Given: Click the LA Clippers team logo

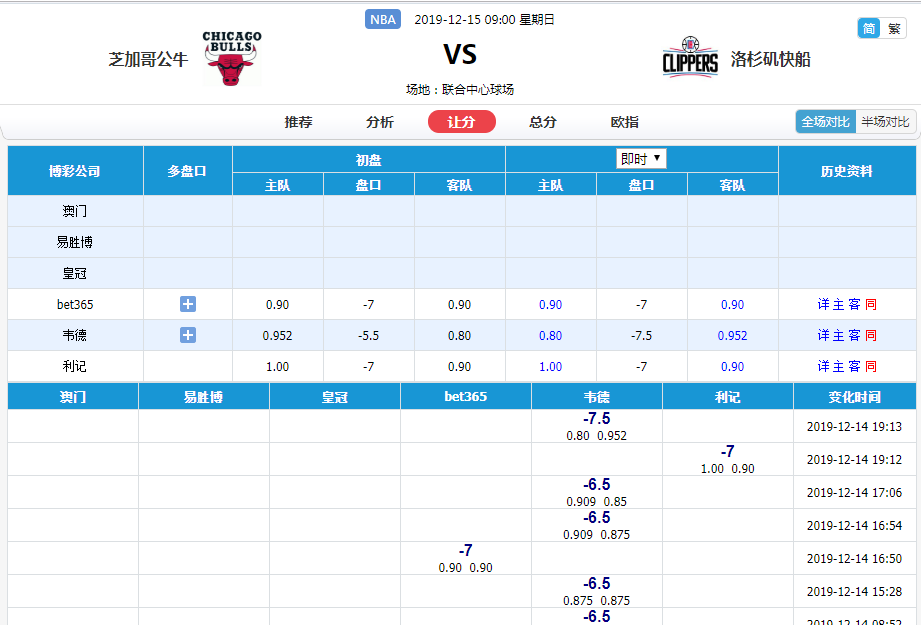Looking at the screenshot, I should coord(690,58).
